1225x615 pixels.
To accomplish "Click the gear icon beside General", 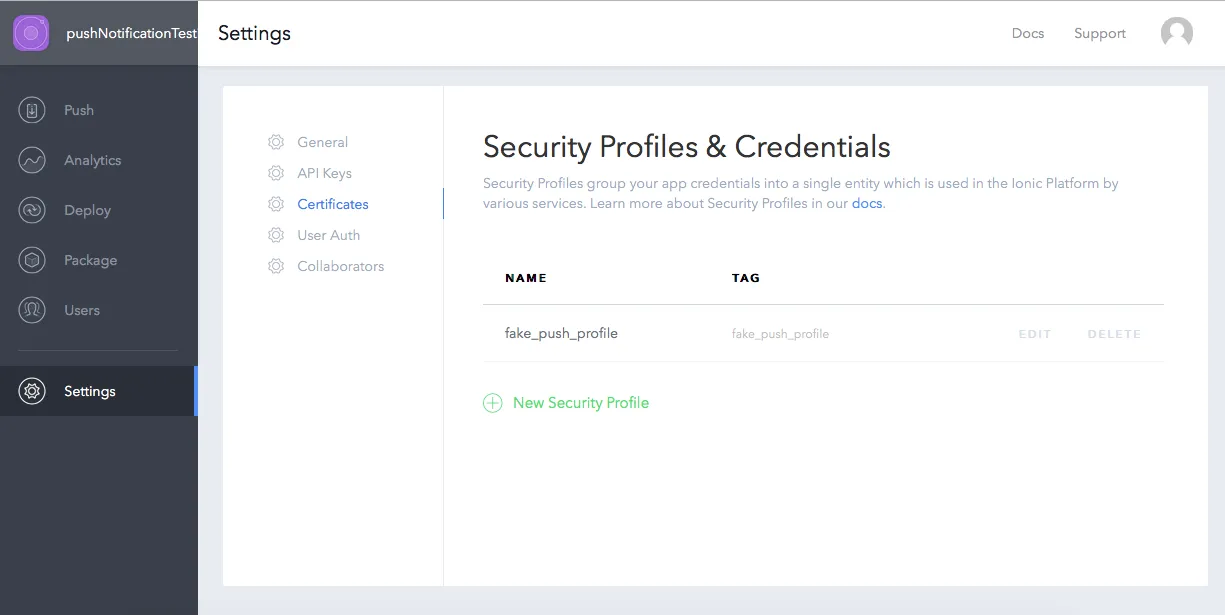I will [x=276, y=142].
